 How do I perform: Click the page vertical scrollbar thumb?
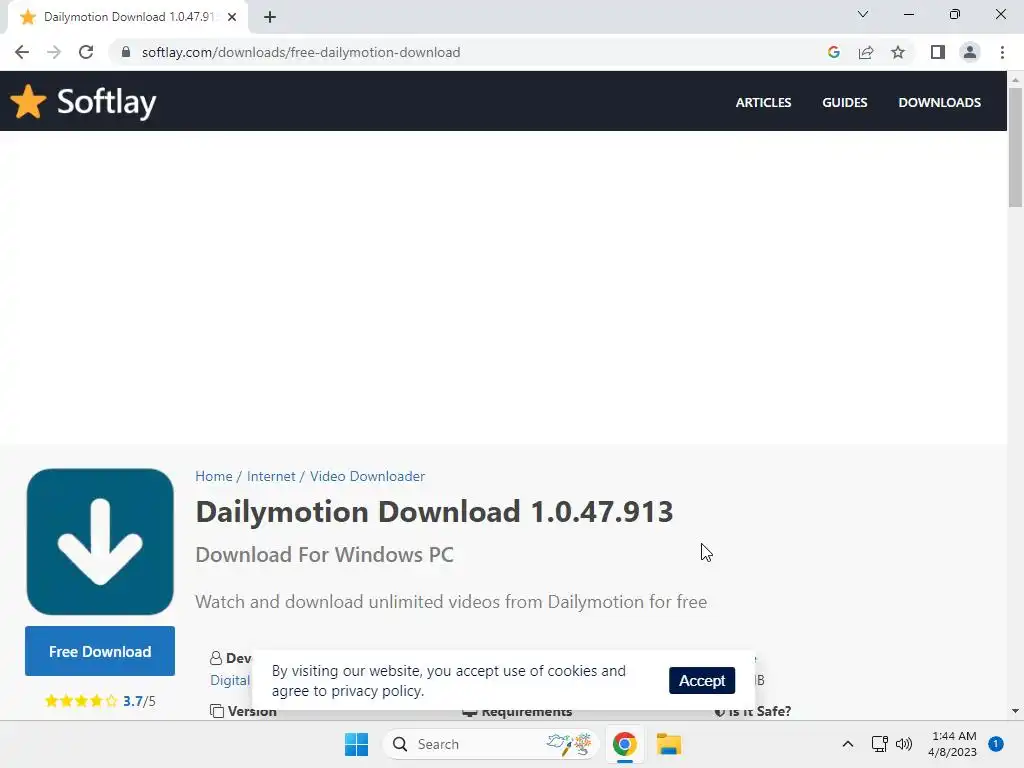tap(1015, 148)
